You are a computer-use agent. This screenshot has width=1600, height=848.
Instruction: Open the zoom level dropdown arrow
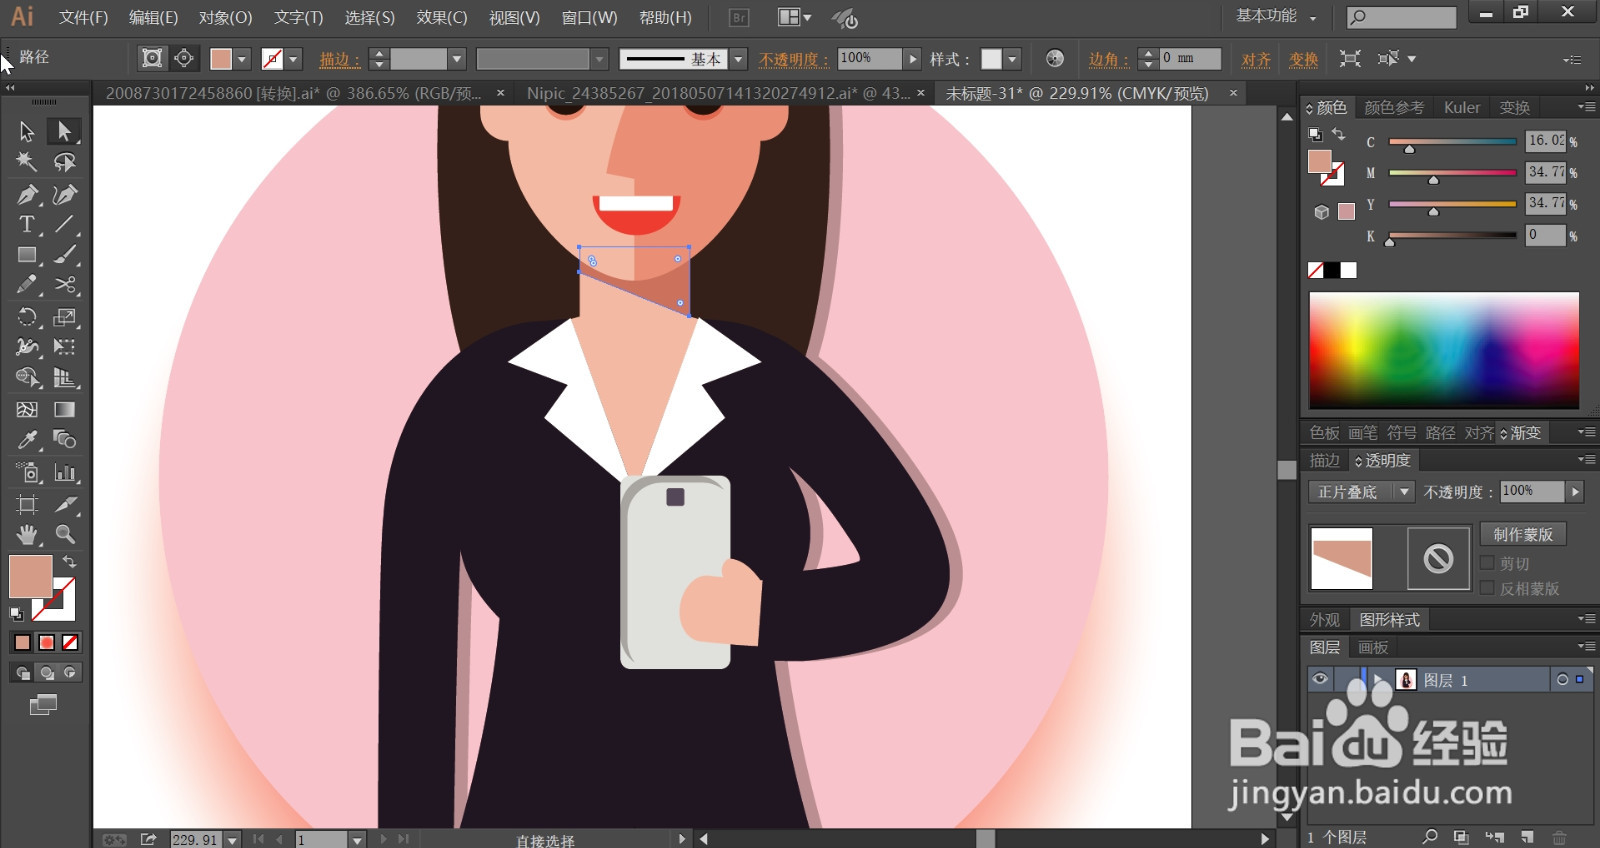point(232,840)
